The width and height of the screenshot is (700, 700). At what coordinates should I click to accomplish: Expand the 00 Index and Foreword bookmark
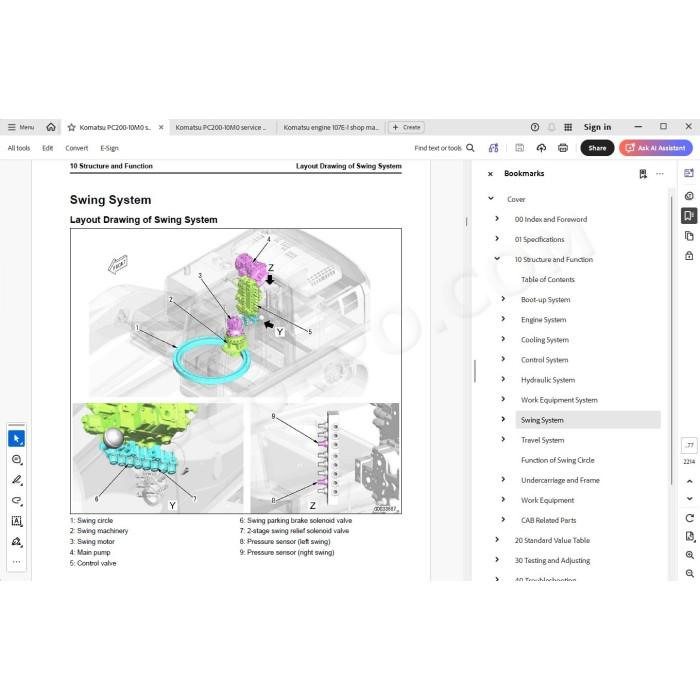(497, 218)
